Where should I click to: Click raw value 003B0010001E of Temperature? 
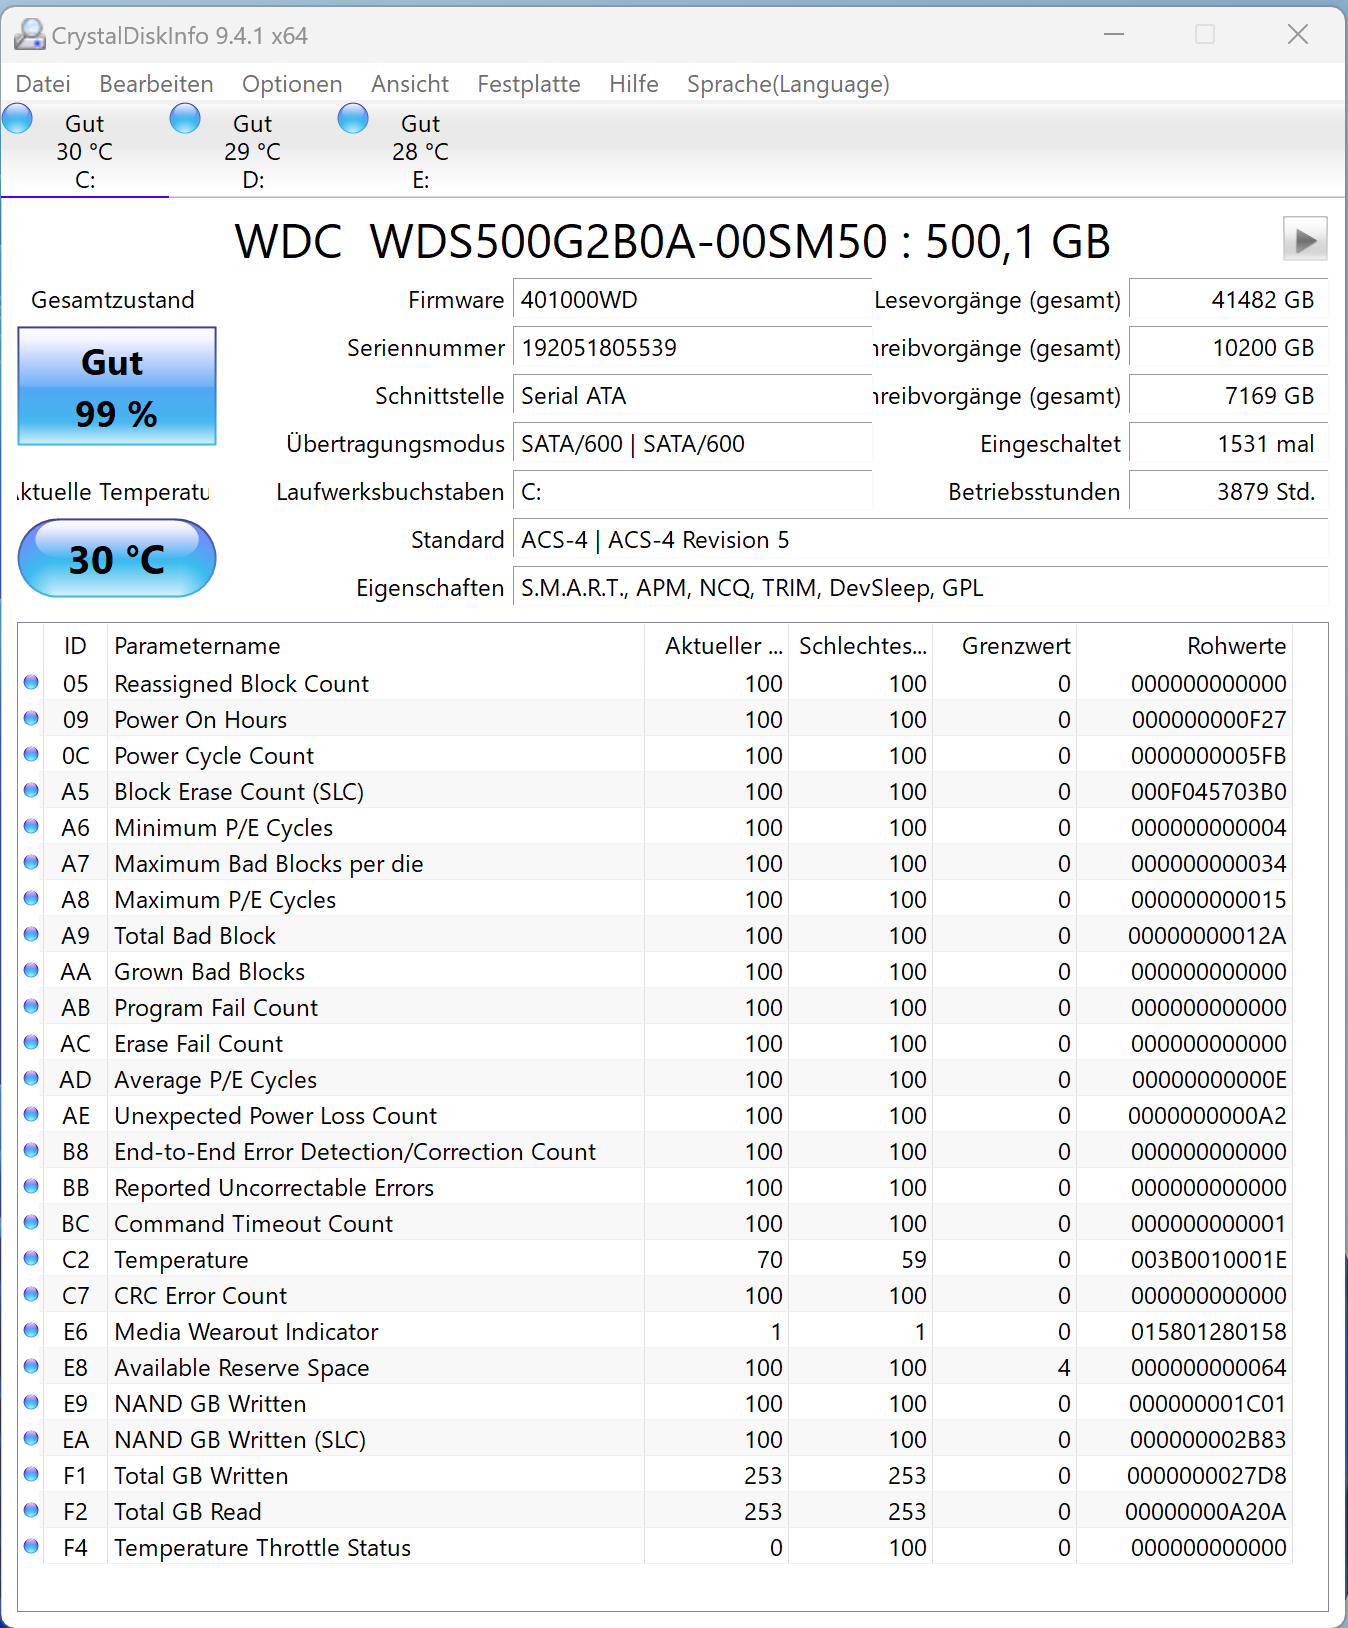pos(1209,1260)
